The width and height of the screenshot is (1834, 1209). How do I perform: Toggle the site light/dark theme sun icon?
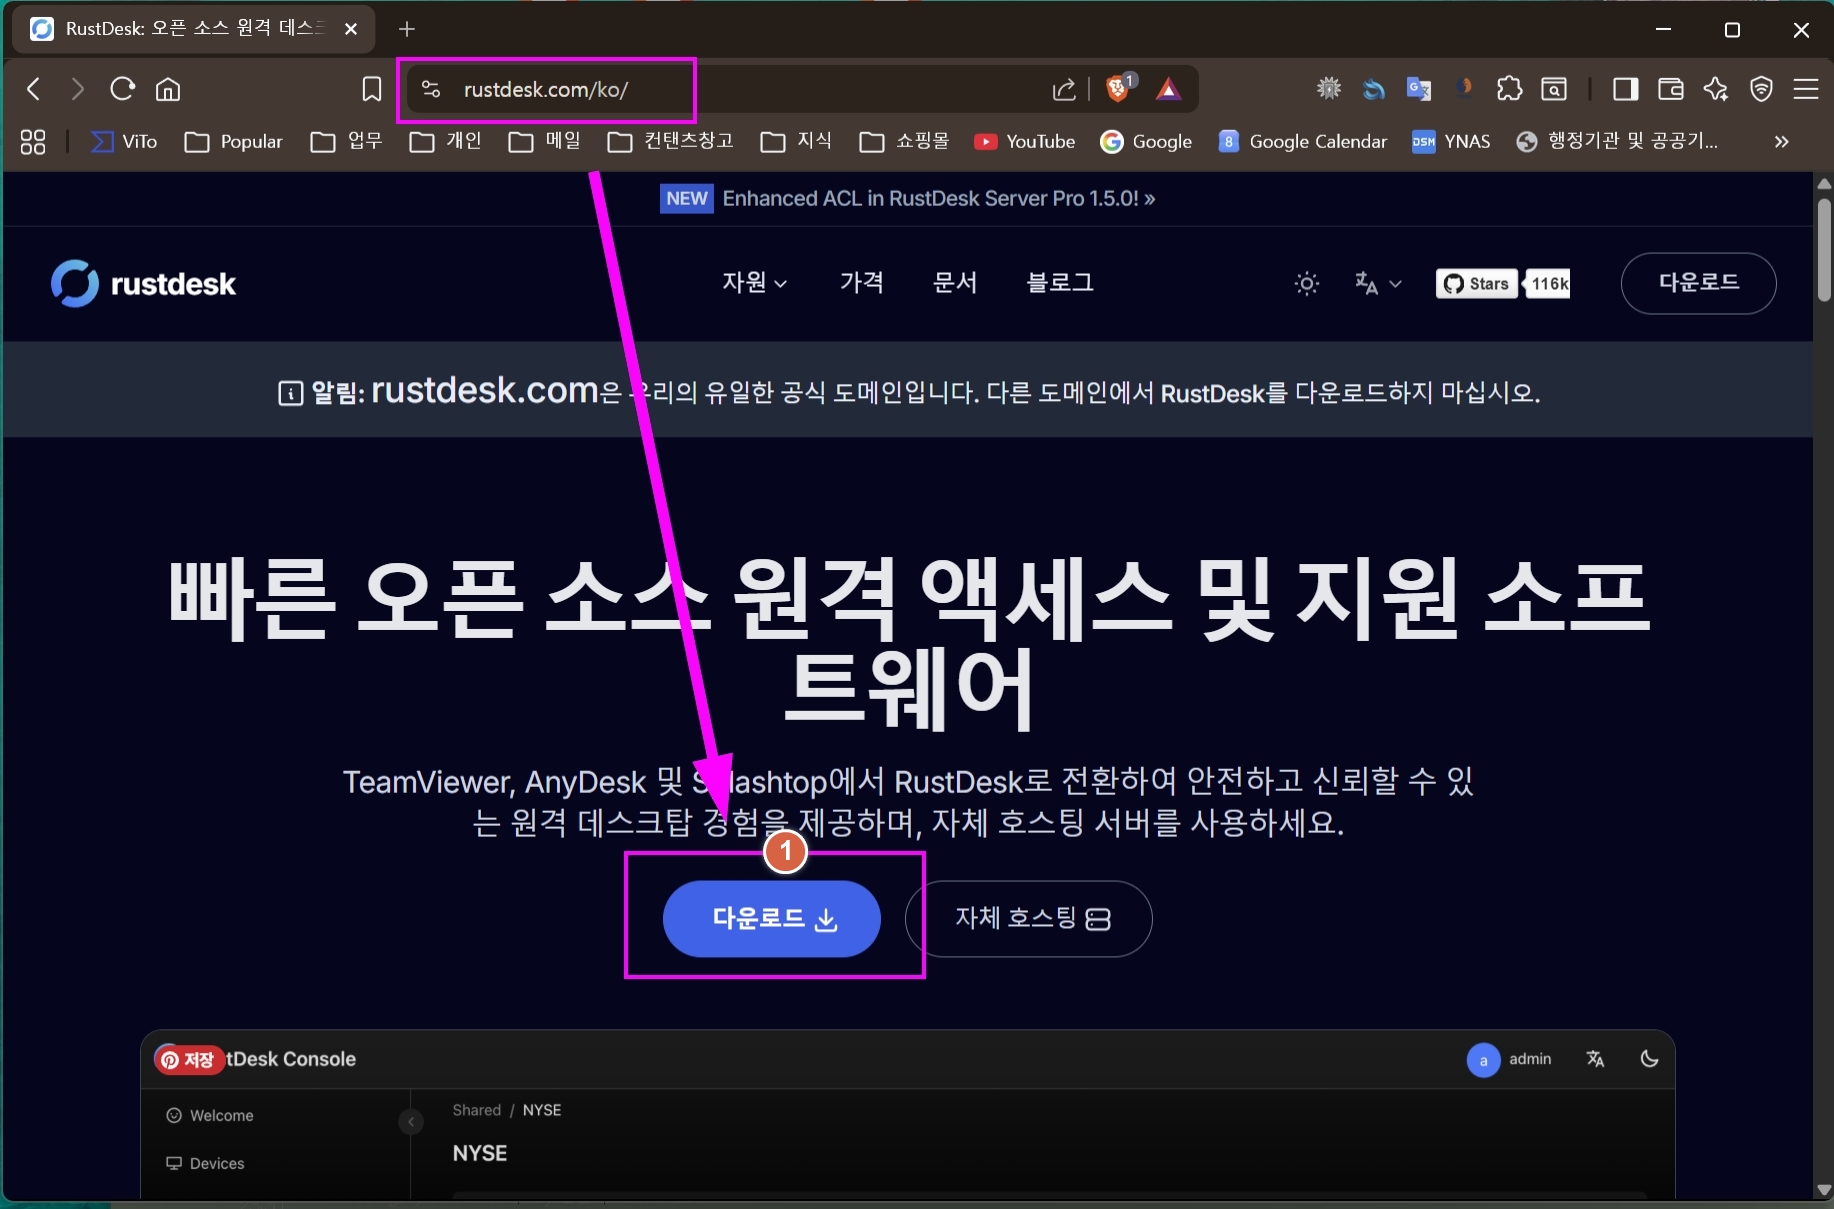1307,284
